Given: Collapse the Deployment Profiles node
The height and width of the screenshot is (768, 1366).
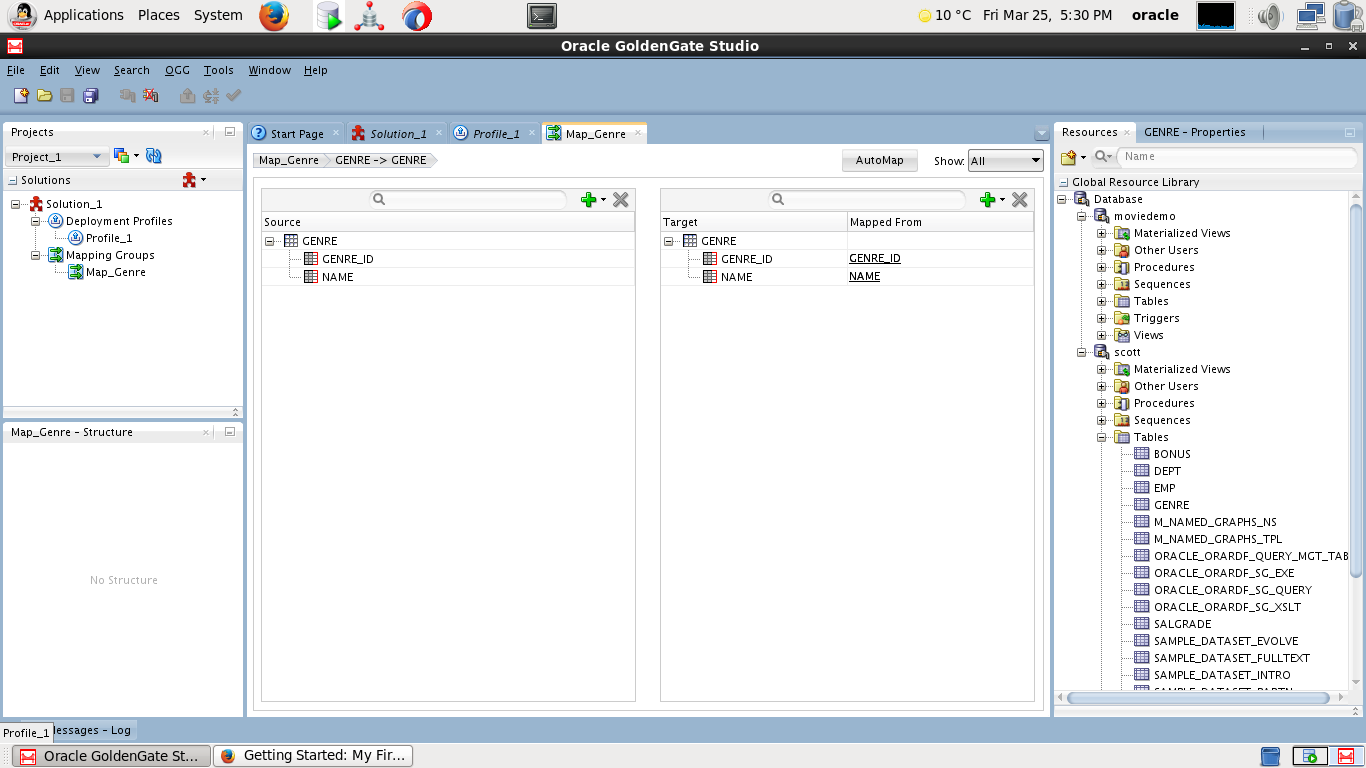Looking at the screenshot, I should coord(36,221).
